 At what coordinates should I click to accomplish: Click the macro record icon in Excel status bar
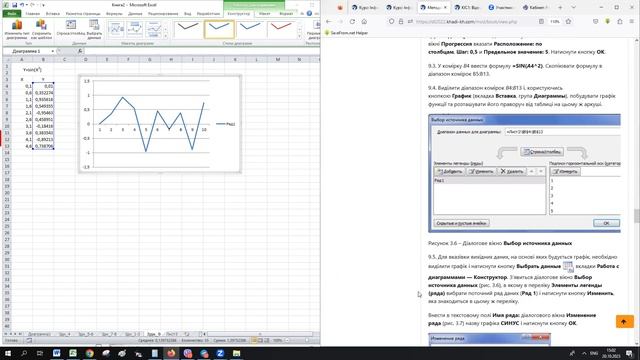click(29, 340)
